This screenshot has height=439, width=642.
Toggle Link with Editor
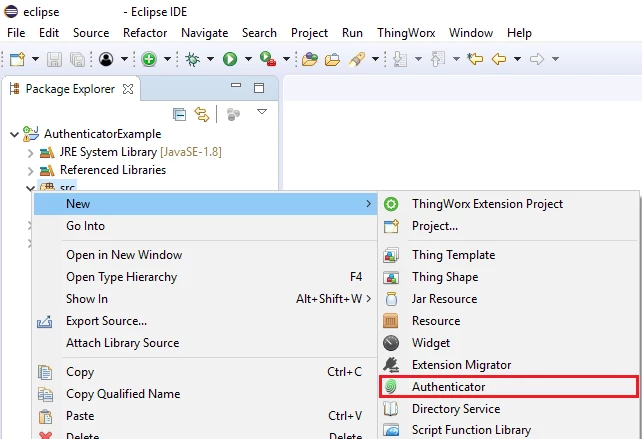click(x=202, y=114)
